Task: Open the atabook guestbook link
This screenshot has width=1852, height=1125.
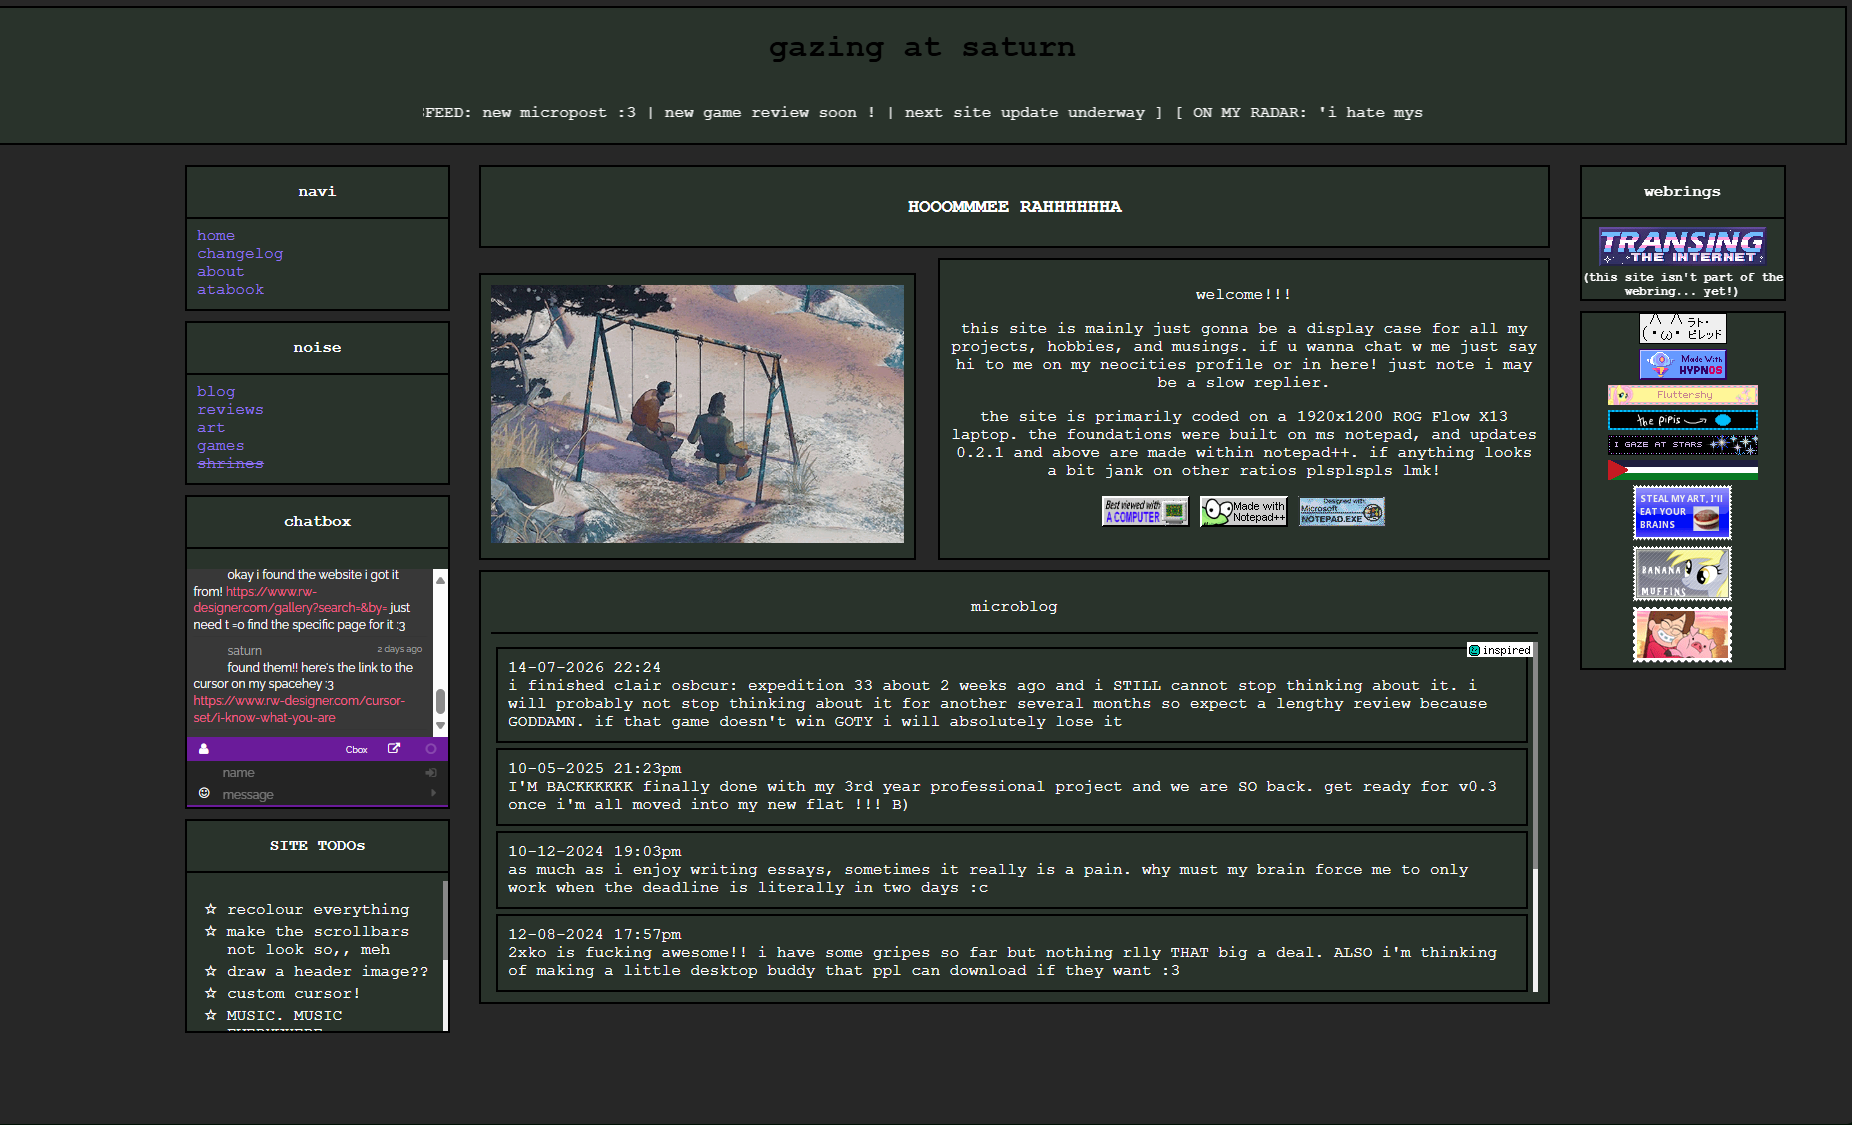Action: pos(230,290)
